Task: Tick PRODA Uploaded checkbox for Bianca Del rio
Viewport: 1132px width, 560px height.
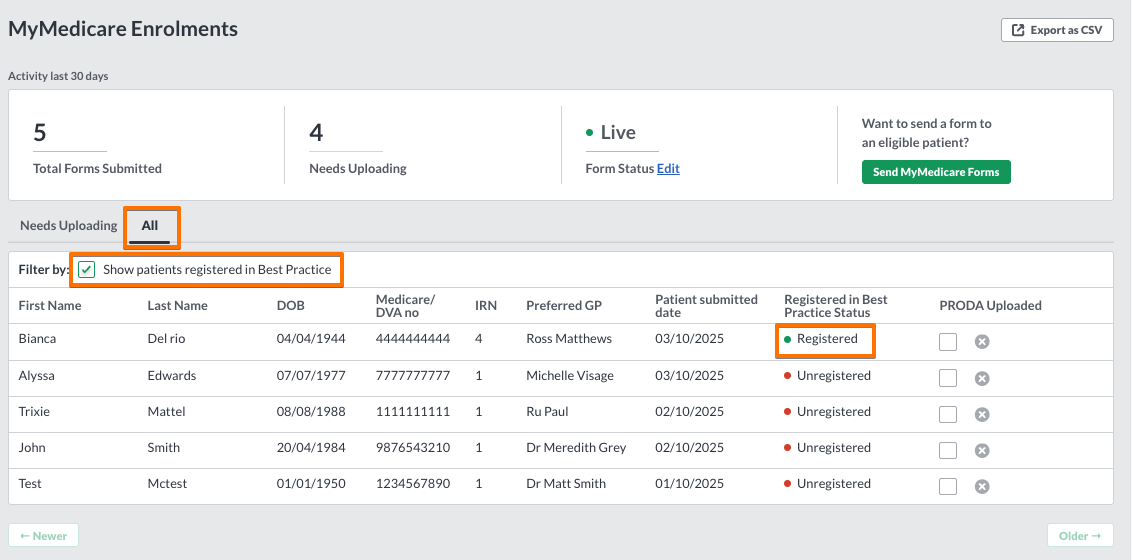Action: pos(948,341)
